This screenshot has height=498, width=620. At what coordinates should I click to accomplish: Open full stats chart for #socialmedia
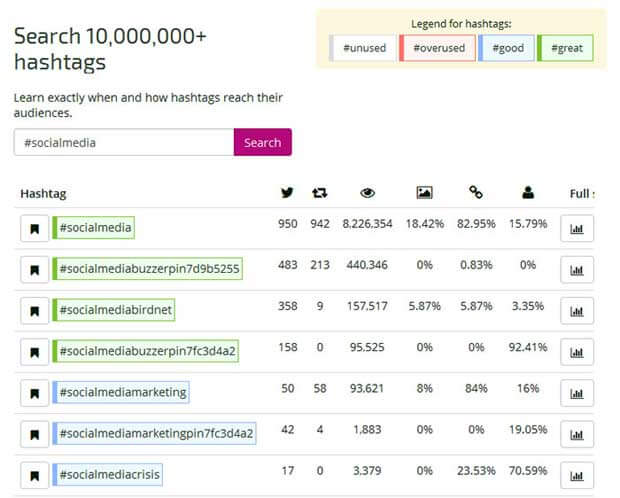(x=577, y=228)
